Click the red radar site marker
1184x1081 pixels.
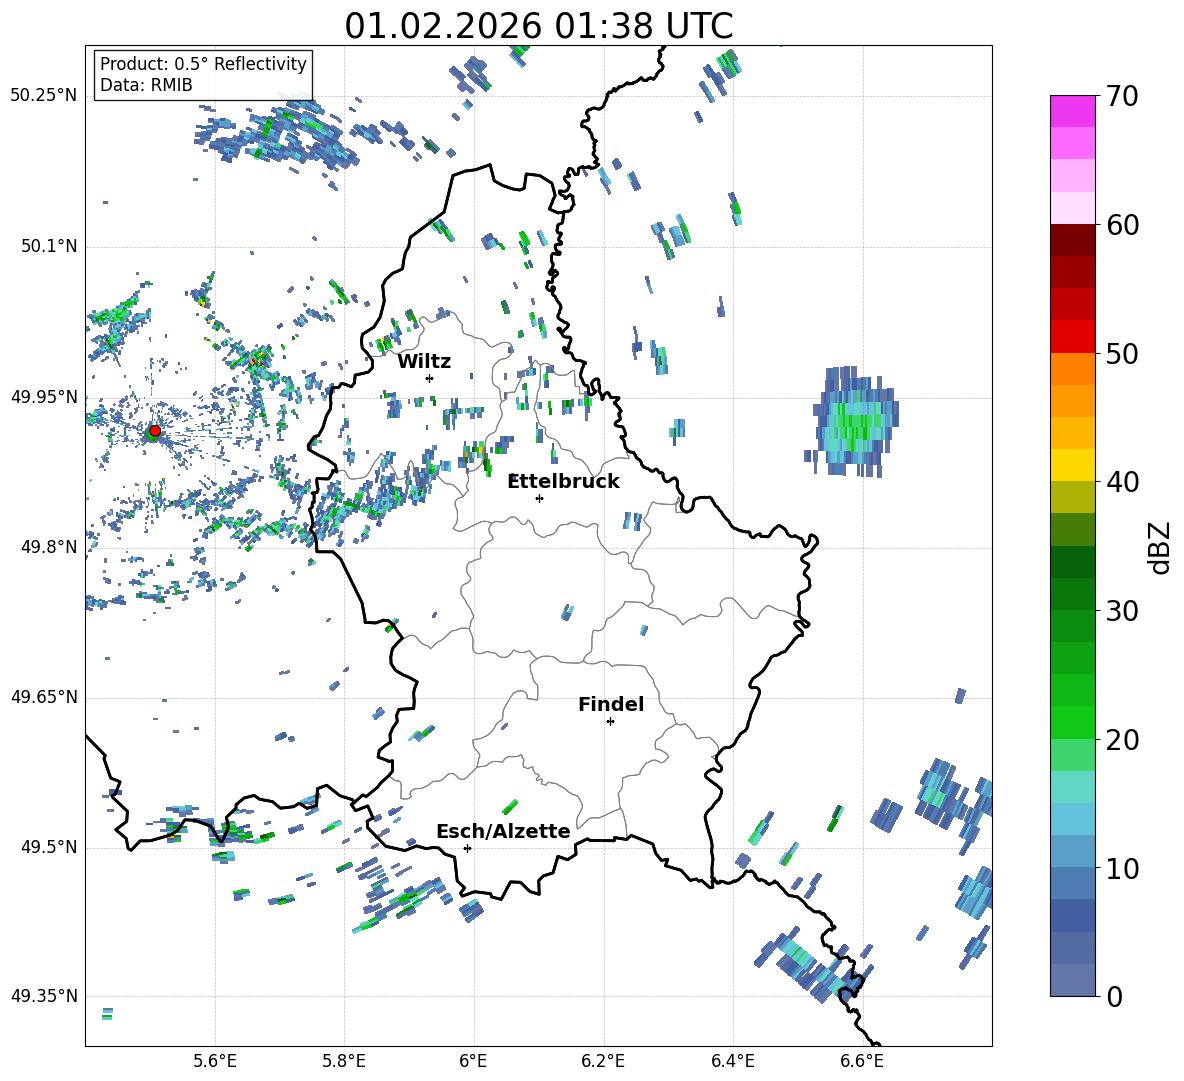coord(154,431)
